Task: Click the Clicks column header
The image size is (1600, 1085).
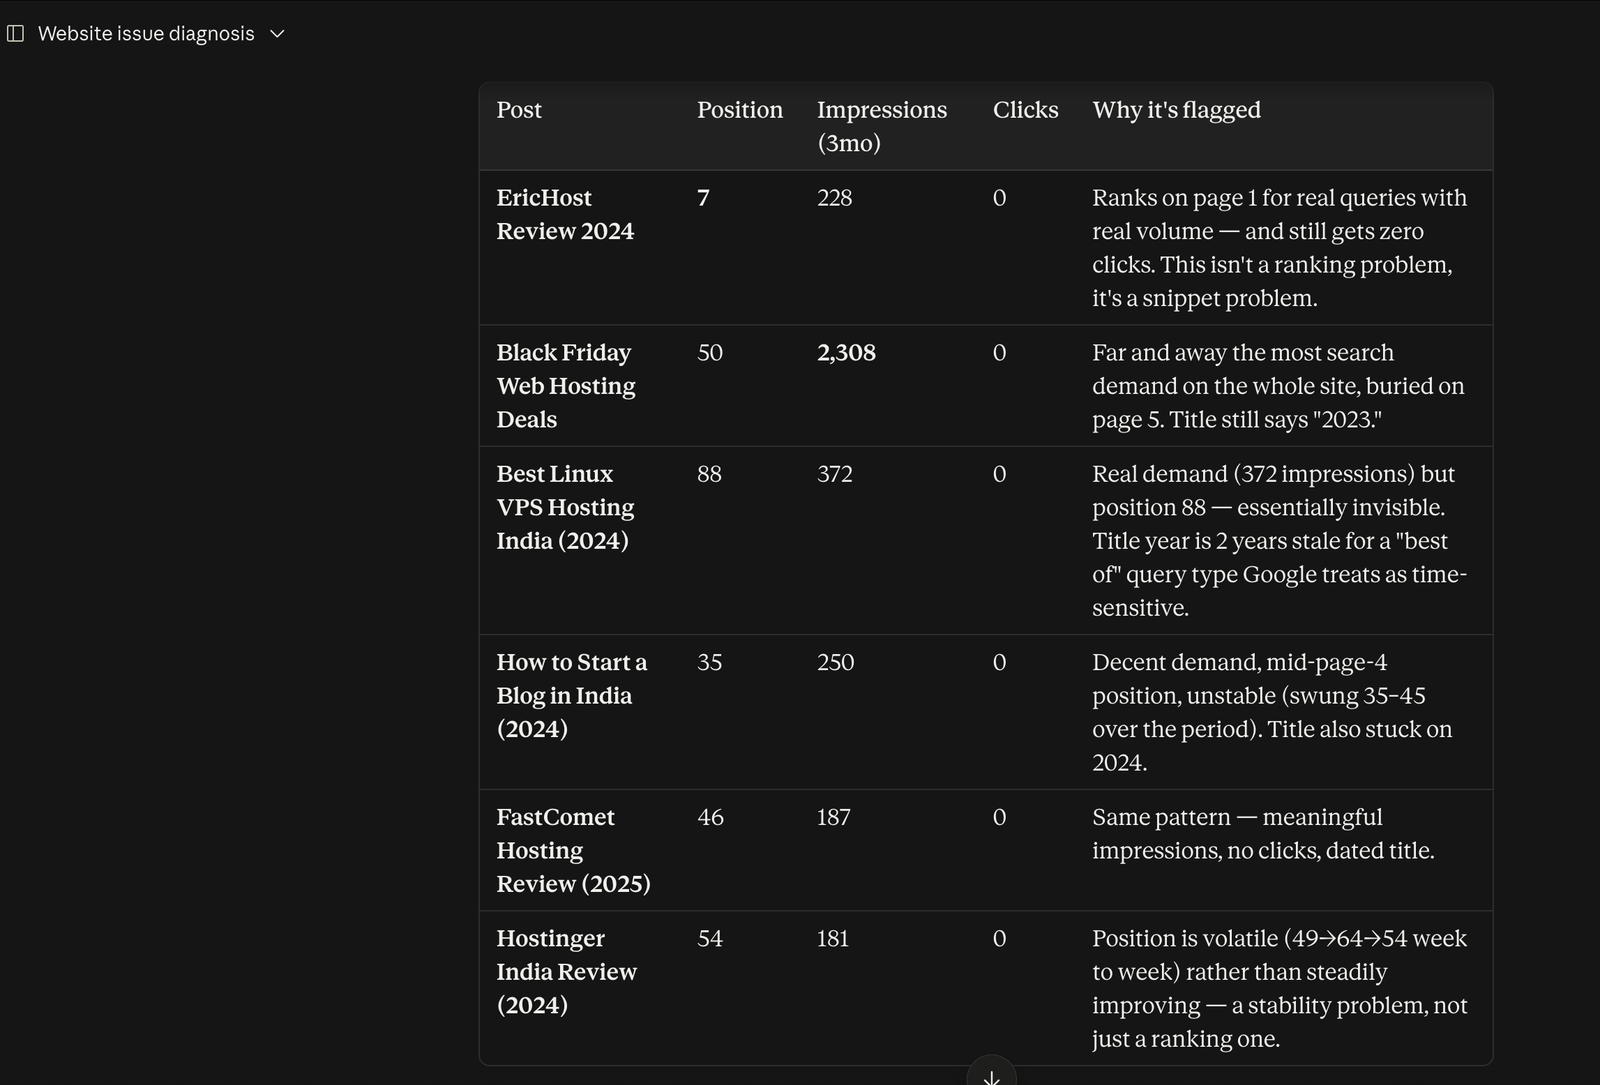Action: pos(1025,110)
